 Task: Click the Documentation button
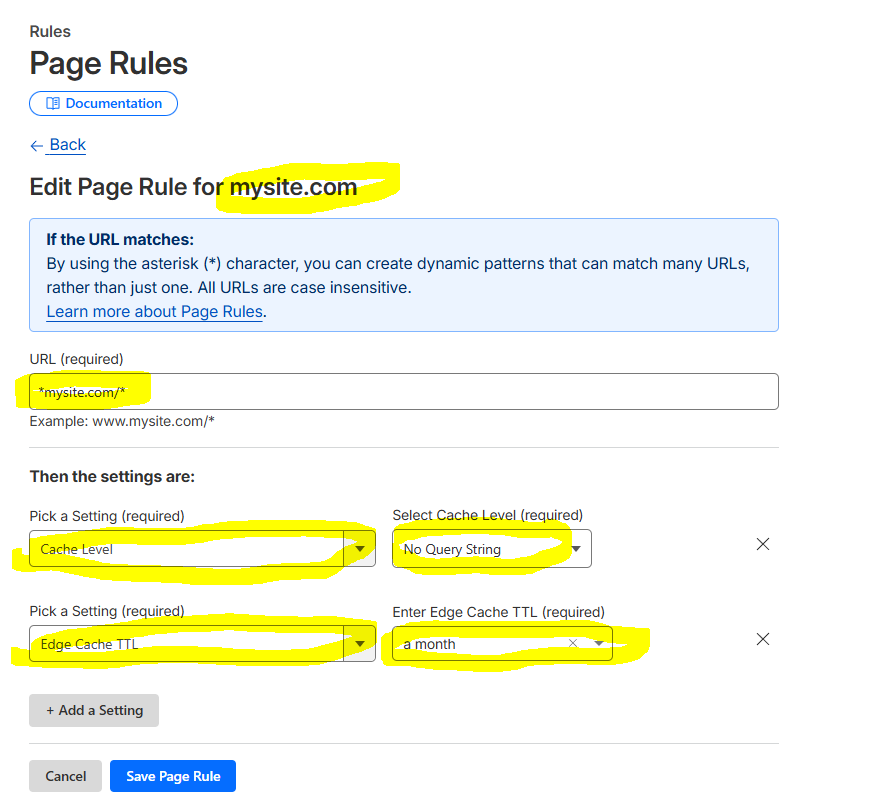[x=104, y=104]
